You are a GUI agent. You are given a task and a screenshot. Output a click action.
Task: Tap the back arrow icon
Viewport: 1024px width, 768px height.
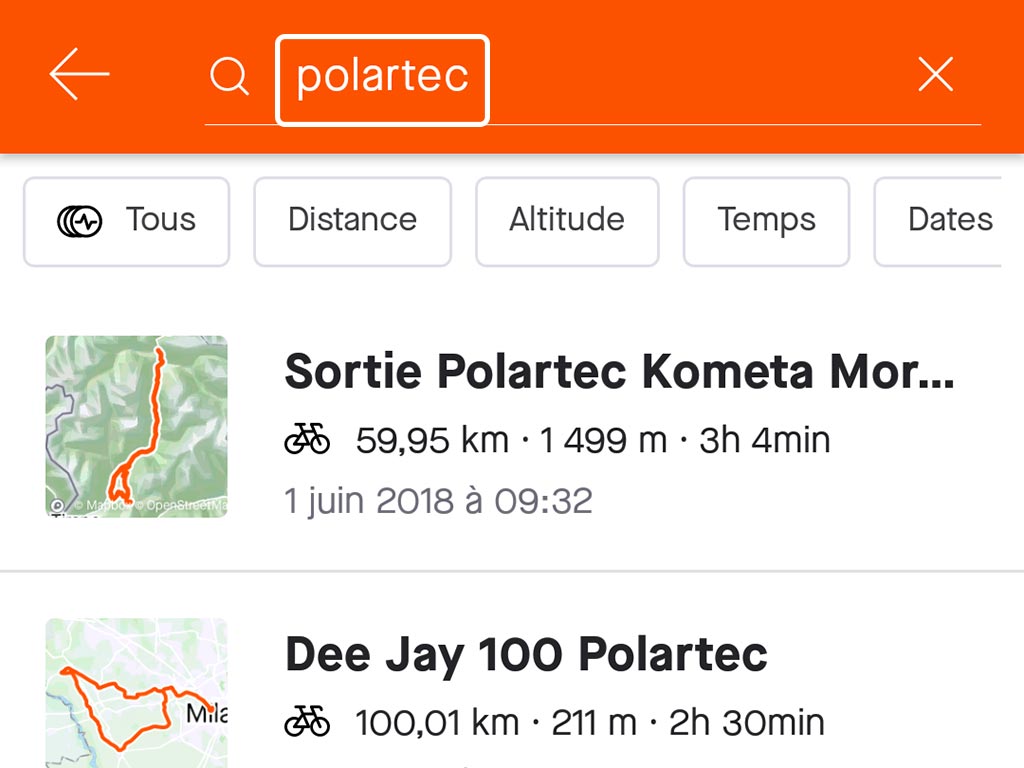(x=79, y=74)
